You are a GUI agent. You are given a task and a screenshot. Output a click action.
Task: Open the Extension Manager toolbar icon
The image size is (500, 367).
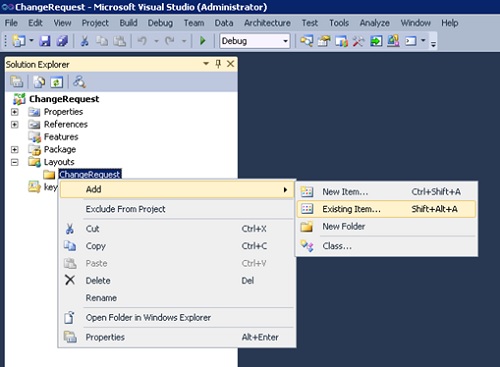pyautogui.click(x=393, y=41)
